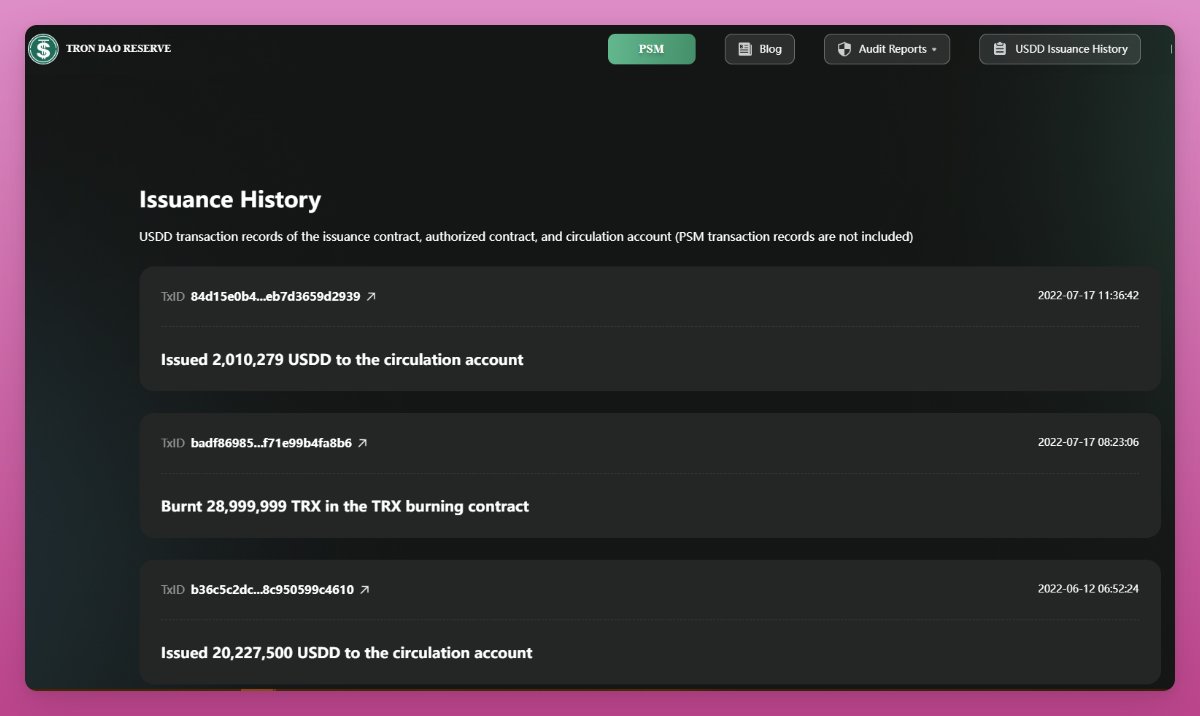Click the timestamp 2022-06-12 06:52:24

[1088, 589]
